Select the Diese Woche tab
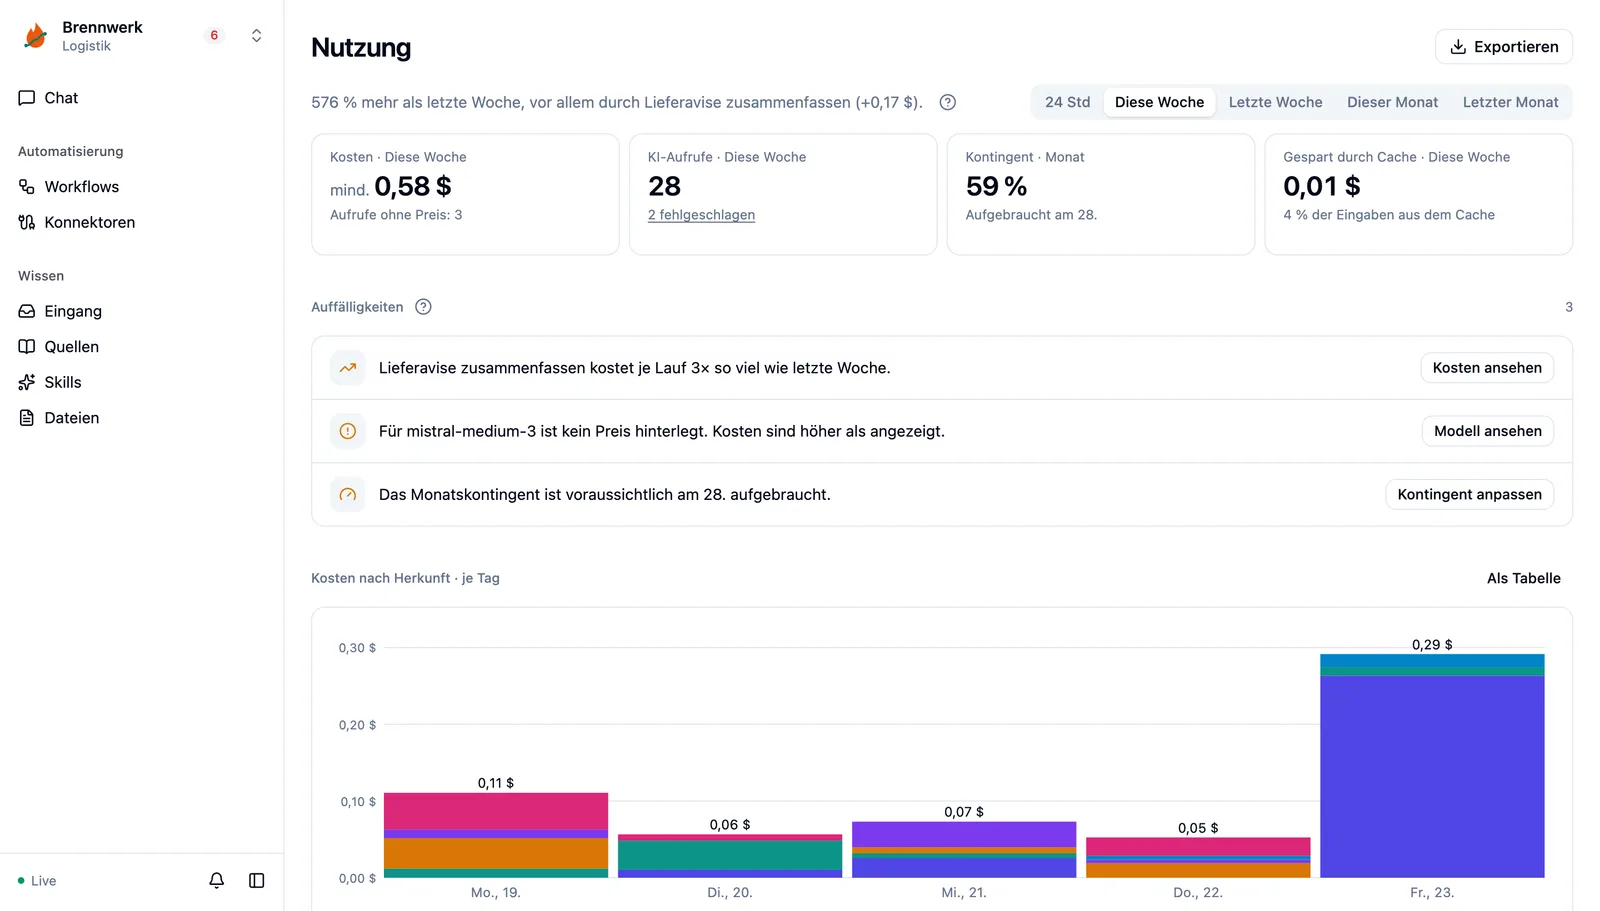The width and height of the screenshot is (1600, 911). [x=1159, y=102]
